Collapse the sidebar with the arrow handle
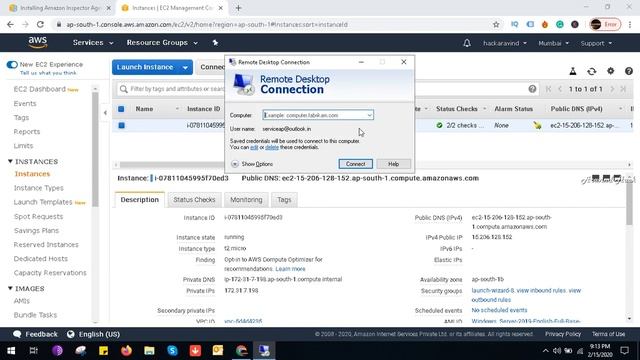 coord(105,113)
